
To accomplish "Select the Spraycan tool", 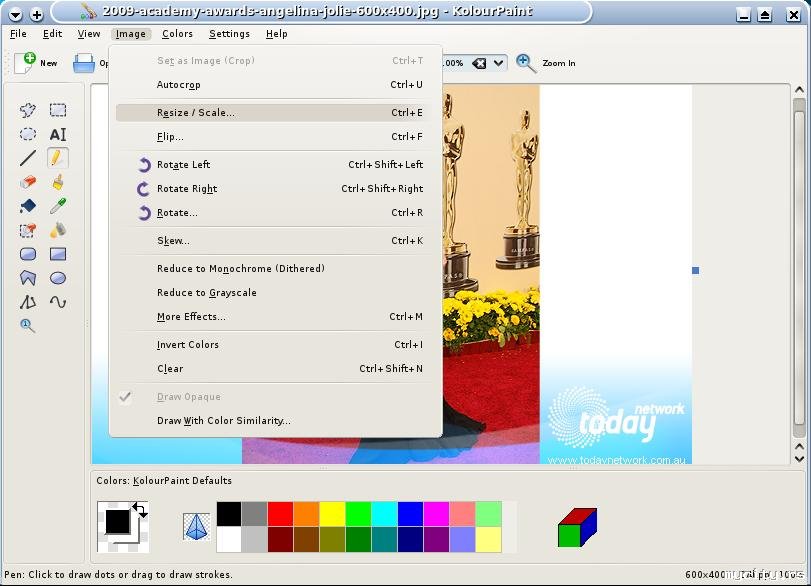I will (58, 230).
